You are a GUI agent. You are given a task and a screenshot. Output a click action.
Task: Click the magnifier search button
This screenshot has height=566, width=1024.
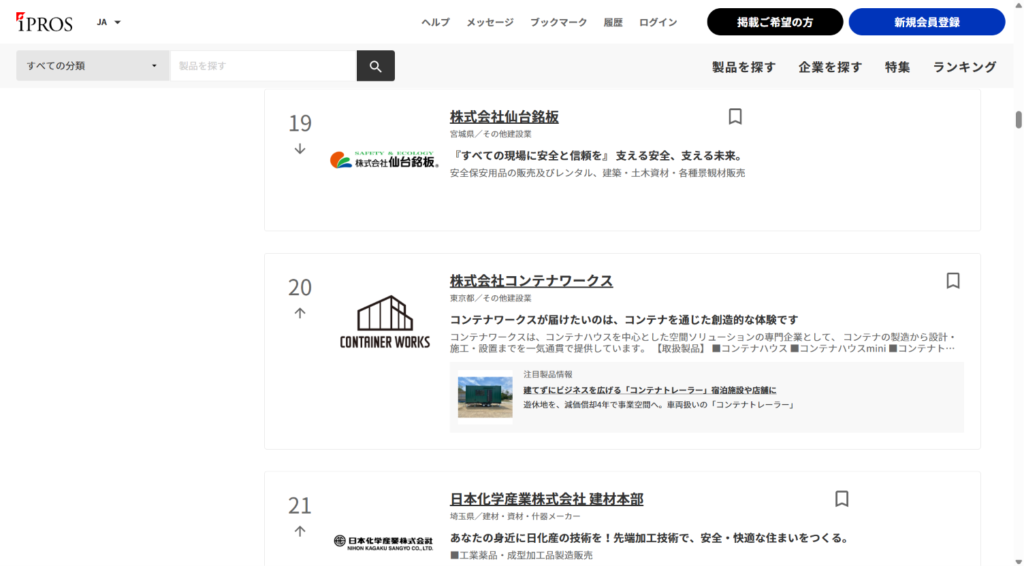coord(376,66)
